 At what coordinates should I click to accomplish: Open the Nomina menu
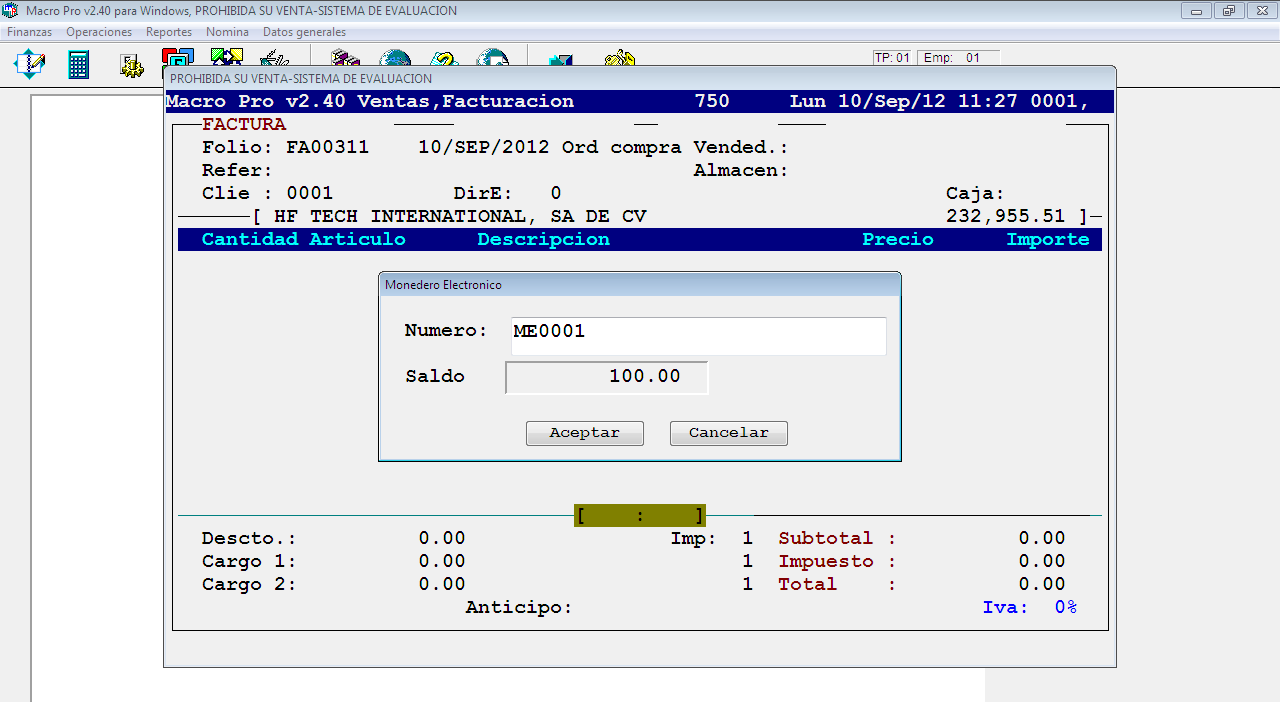pos(227,32)
